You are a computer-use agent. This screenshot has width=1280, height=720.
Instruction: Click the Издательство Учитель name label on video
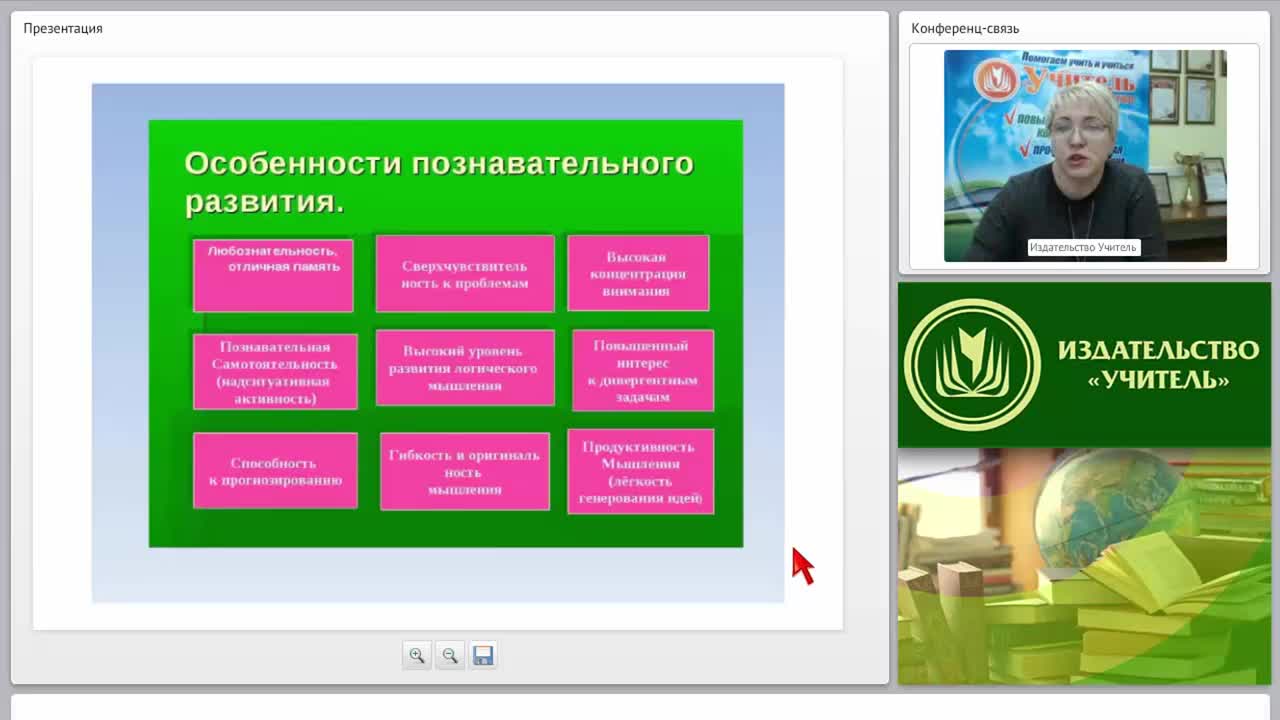click(x=1083, y=247)
